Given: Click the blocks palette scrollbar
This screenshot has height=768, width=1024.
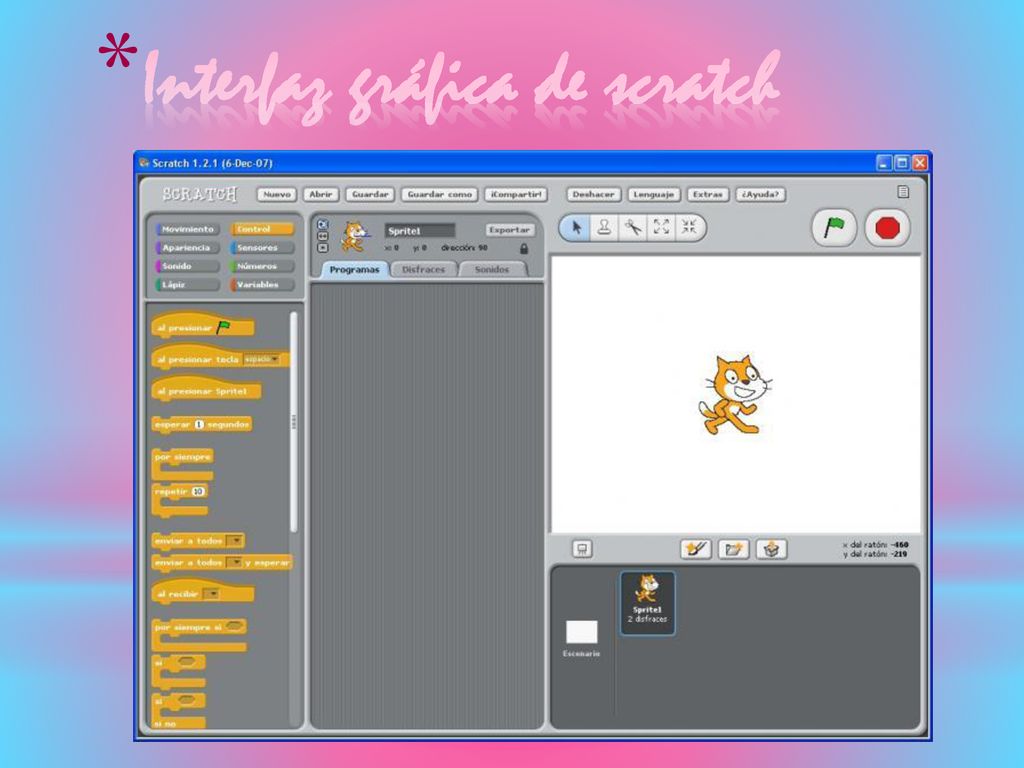Looking at the screenshot, I should pos(293,422).
